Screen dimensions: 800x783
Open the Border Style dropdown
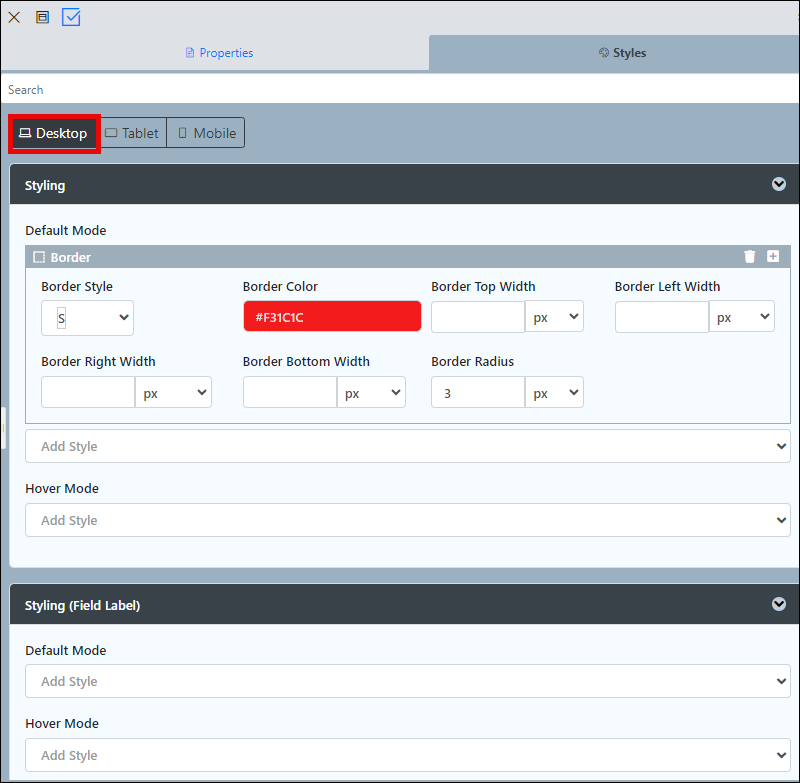pos(87,318)
